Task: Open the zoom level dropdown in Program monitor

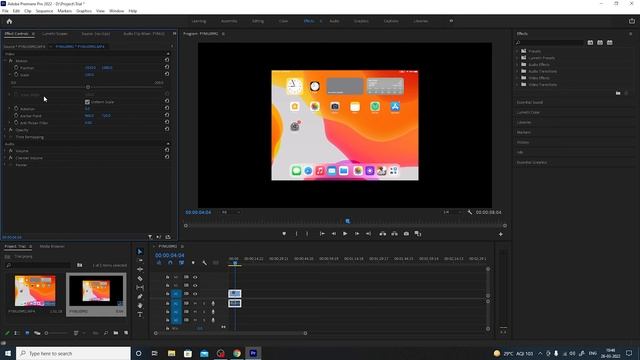Action: point(231,212)
